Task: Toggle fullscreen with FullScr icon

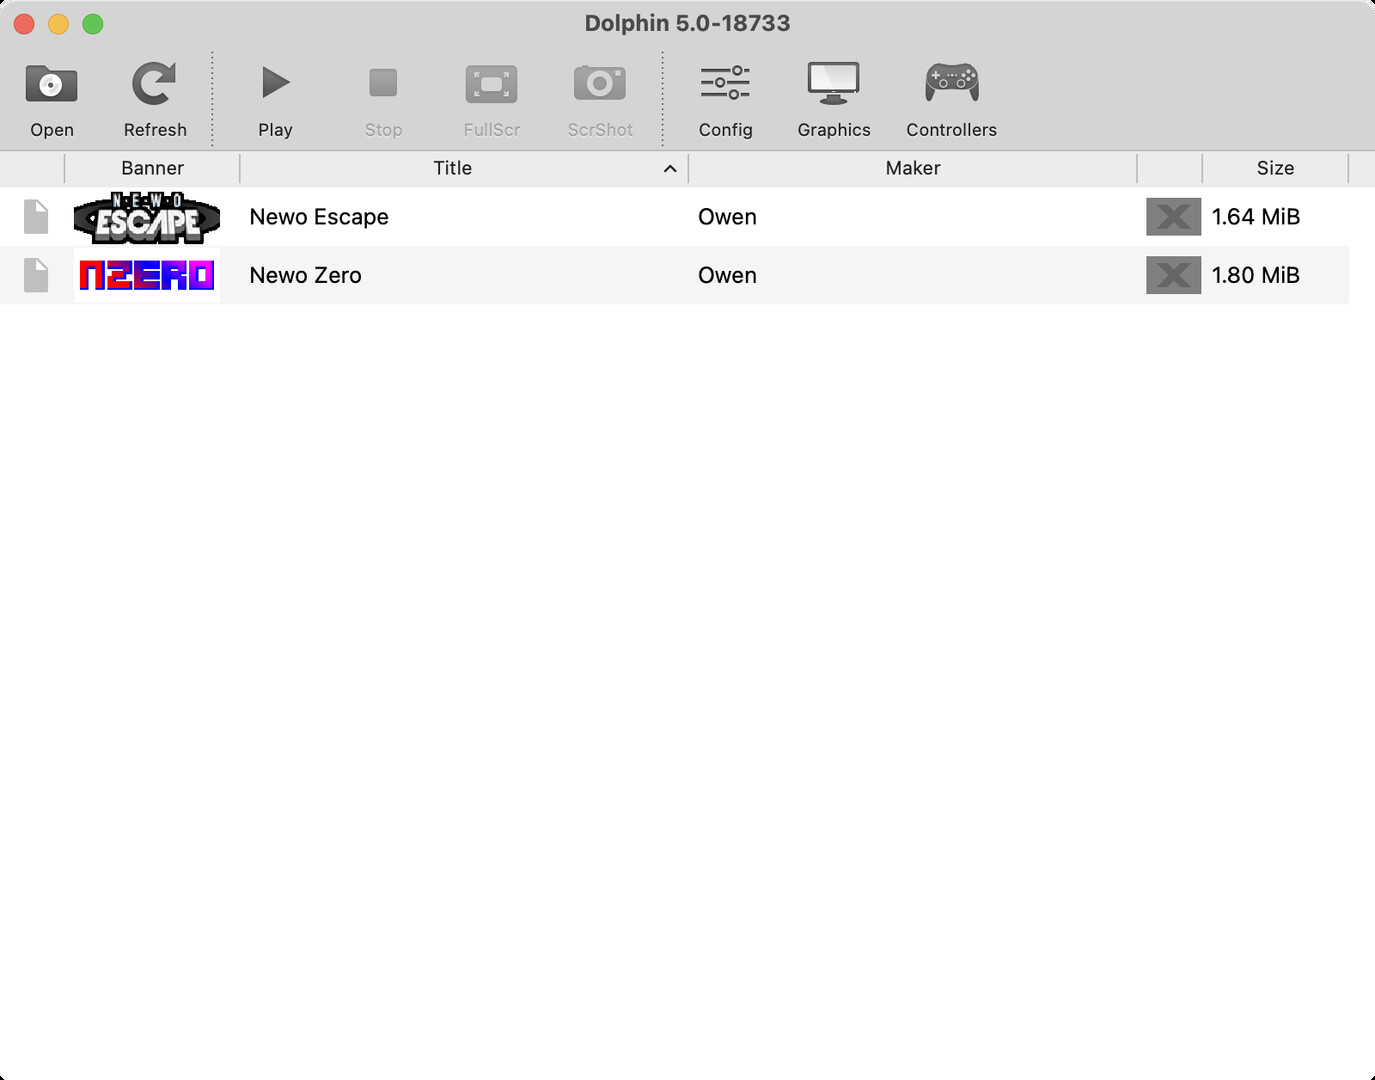Action: (491, 85)
